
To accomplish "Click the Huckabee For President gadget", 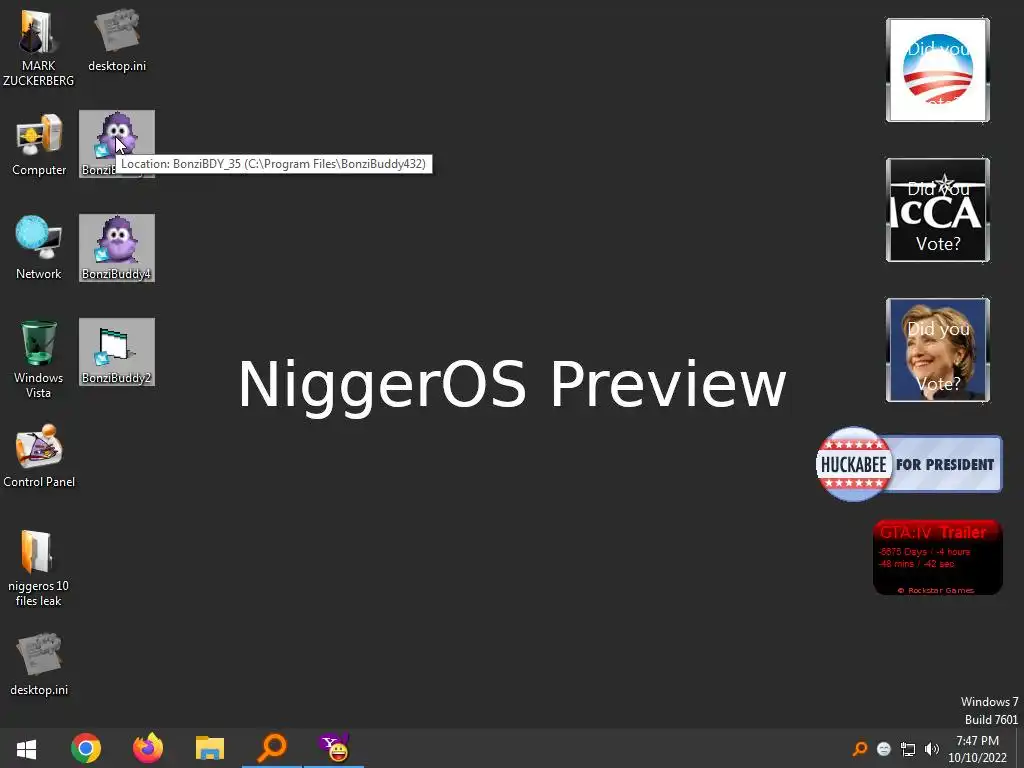I will [x=909, y=464].
